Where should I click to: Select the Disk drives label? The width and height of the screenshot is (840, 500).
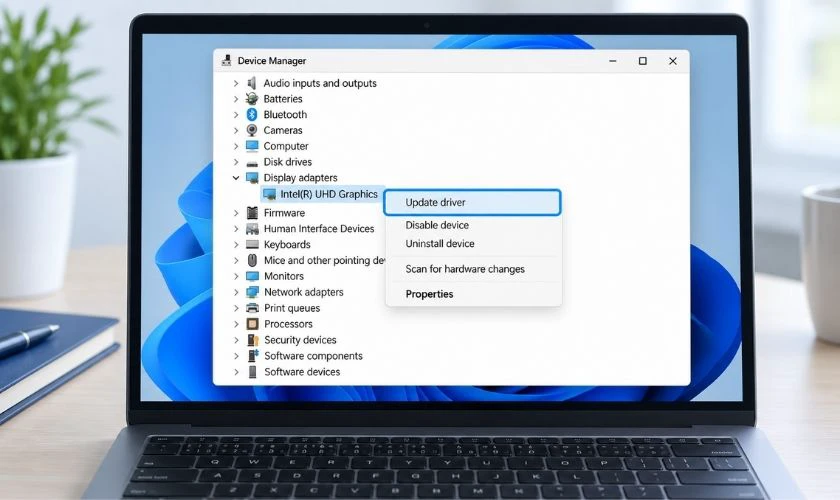[x=288, y=162]
